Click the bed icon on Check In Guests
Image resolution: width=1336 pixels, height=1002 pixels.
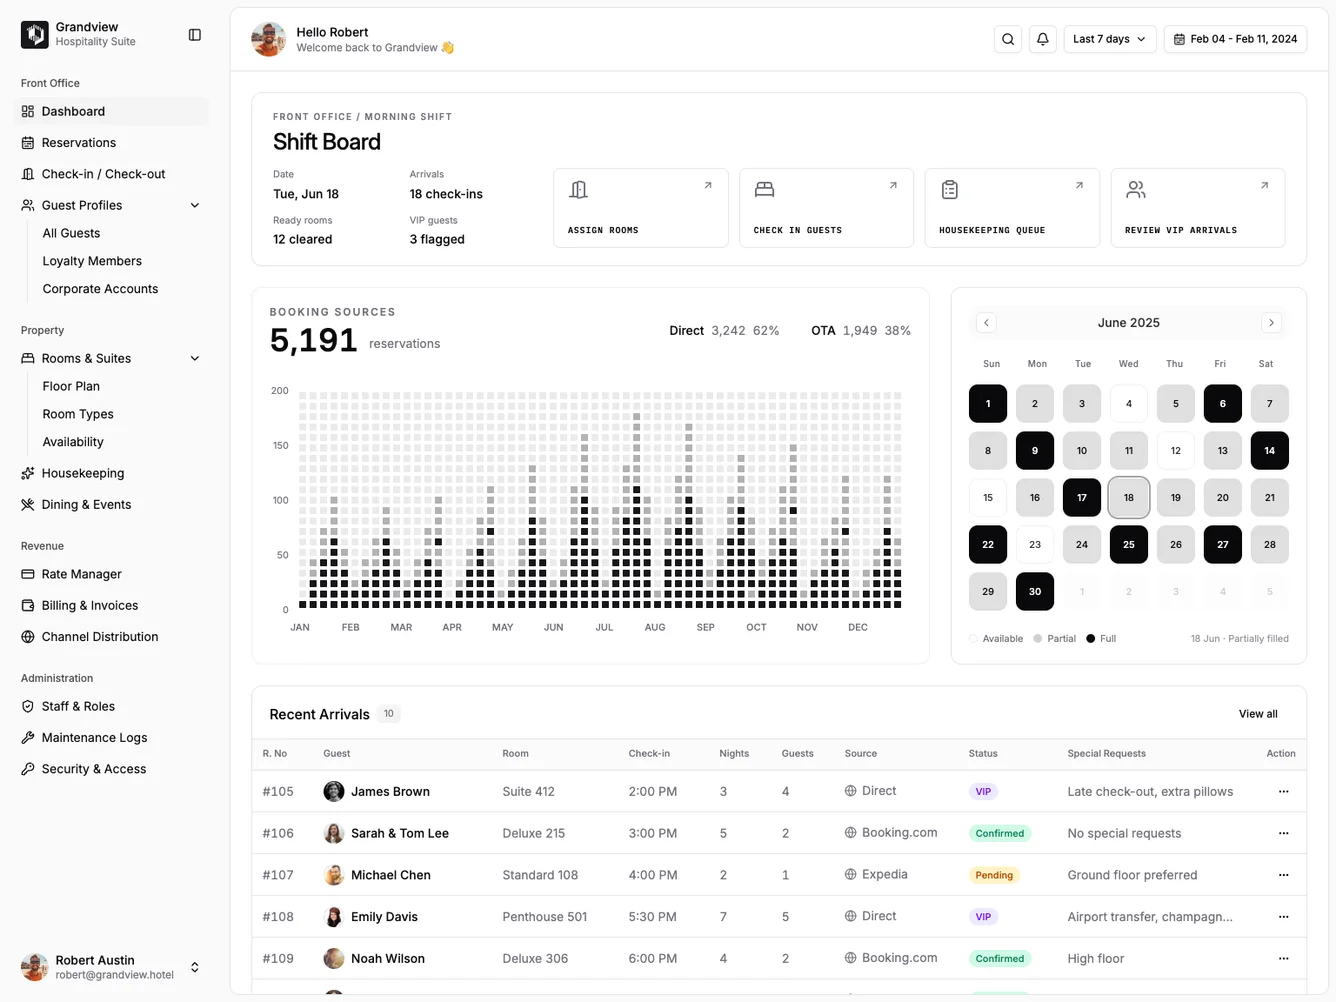764,189
